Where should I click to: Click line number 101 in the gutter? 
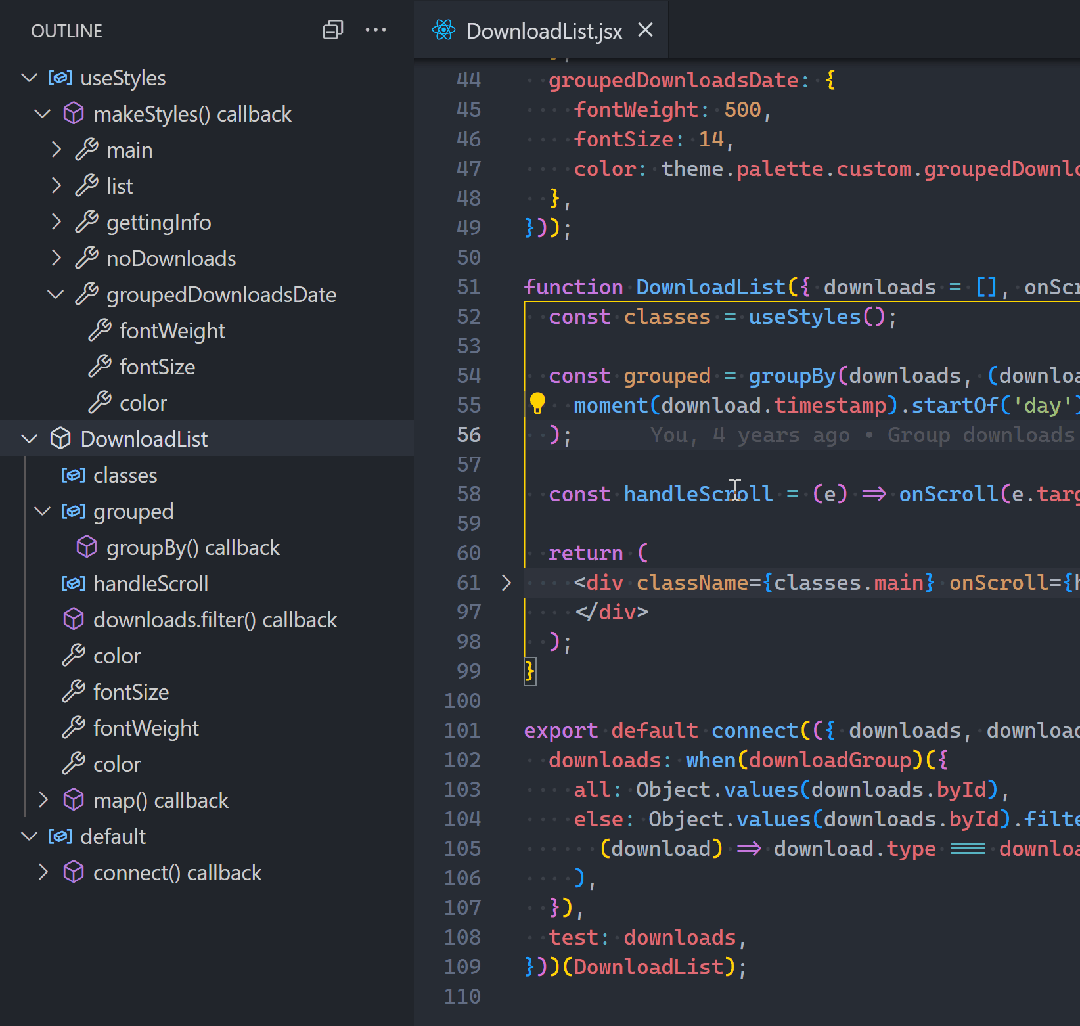462,730
